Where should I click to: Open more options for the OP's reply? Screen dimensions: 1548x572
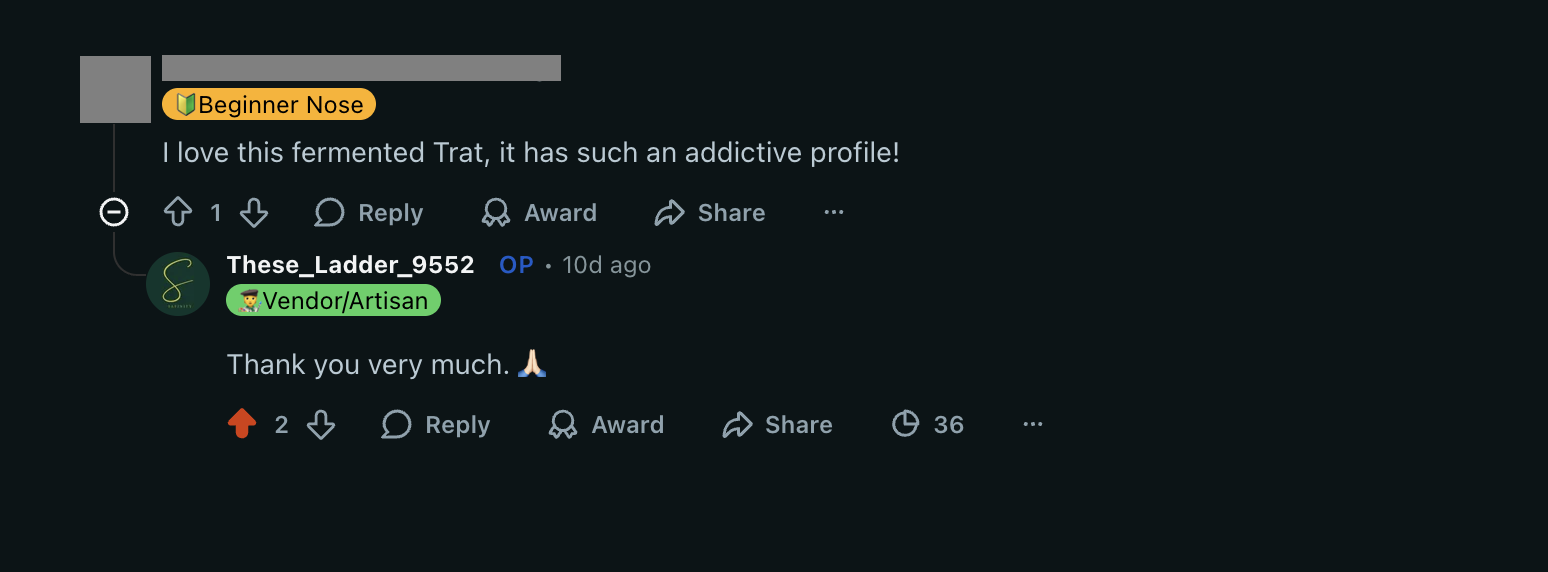tap(1032, 424)
